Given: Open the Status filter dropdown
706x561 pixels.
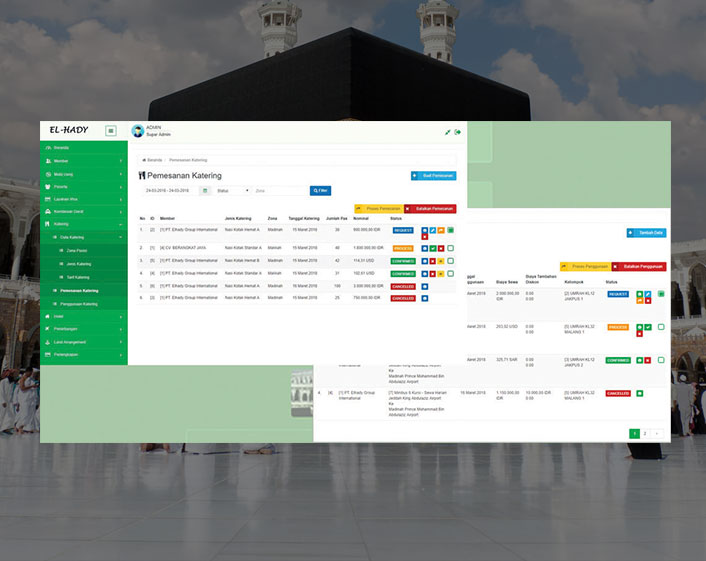Looking at the screenshot, I should (233, 190).
